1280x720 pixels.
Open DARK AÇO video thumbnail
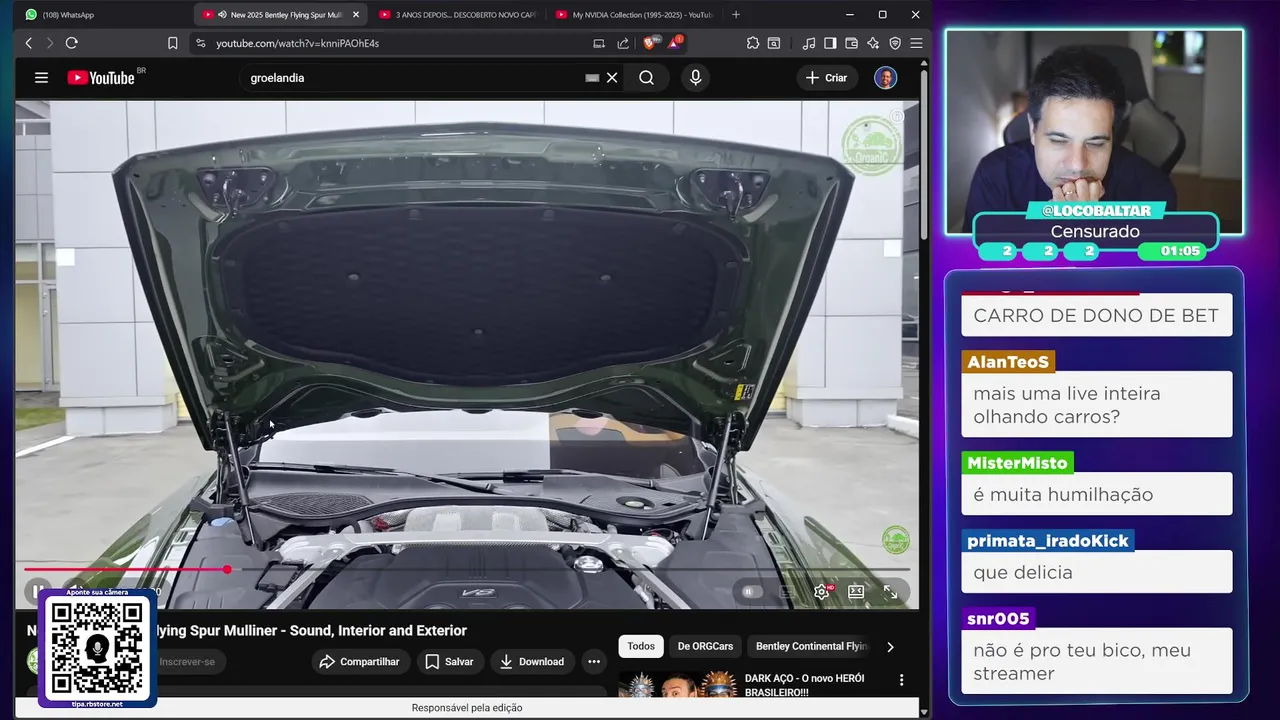(x=677, y=684)
